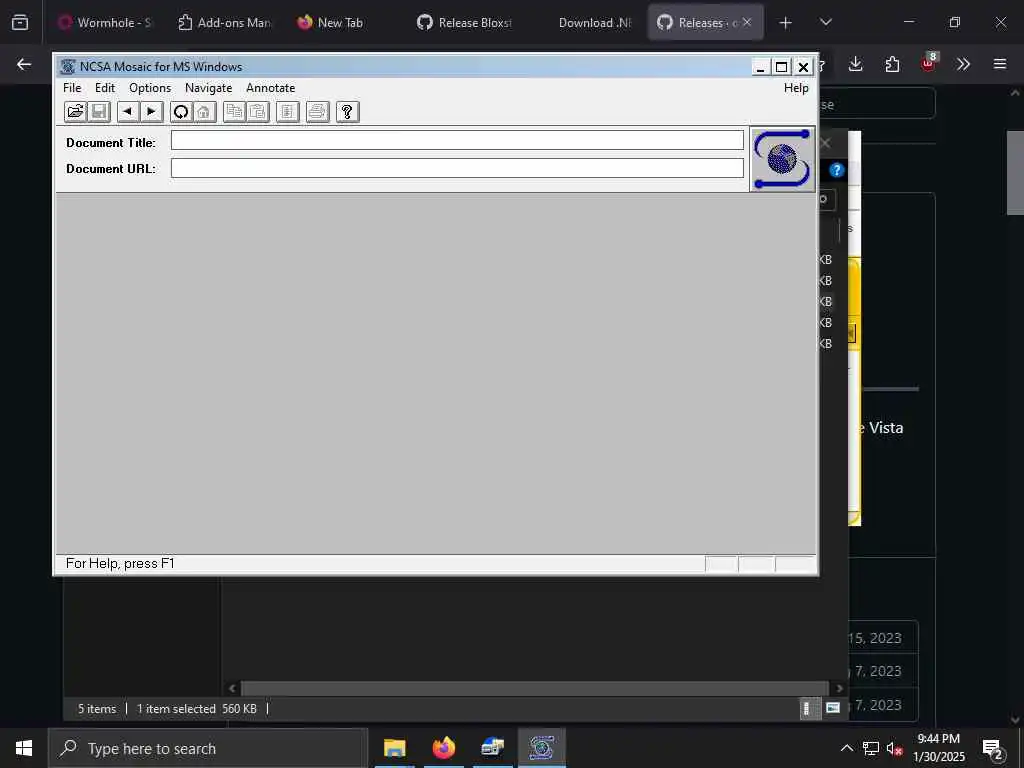Click the Save floppy-disk toolbar icon
The height and width of the screenshot is (768, 1024).
(x=99, y=112)
